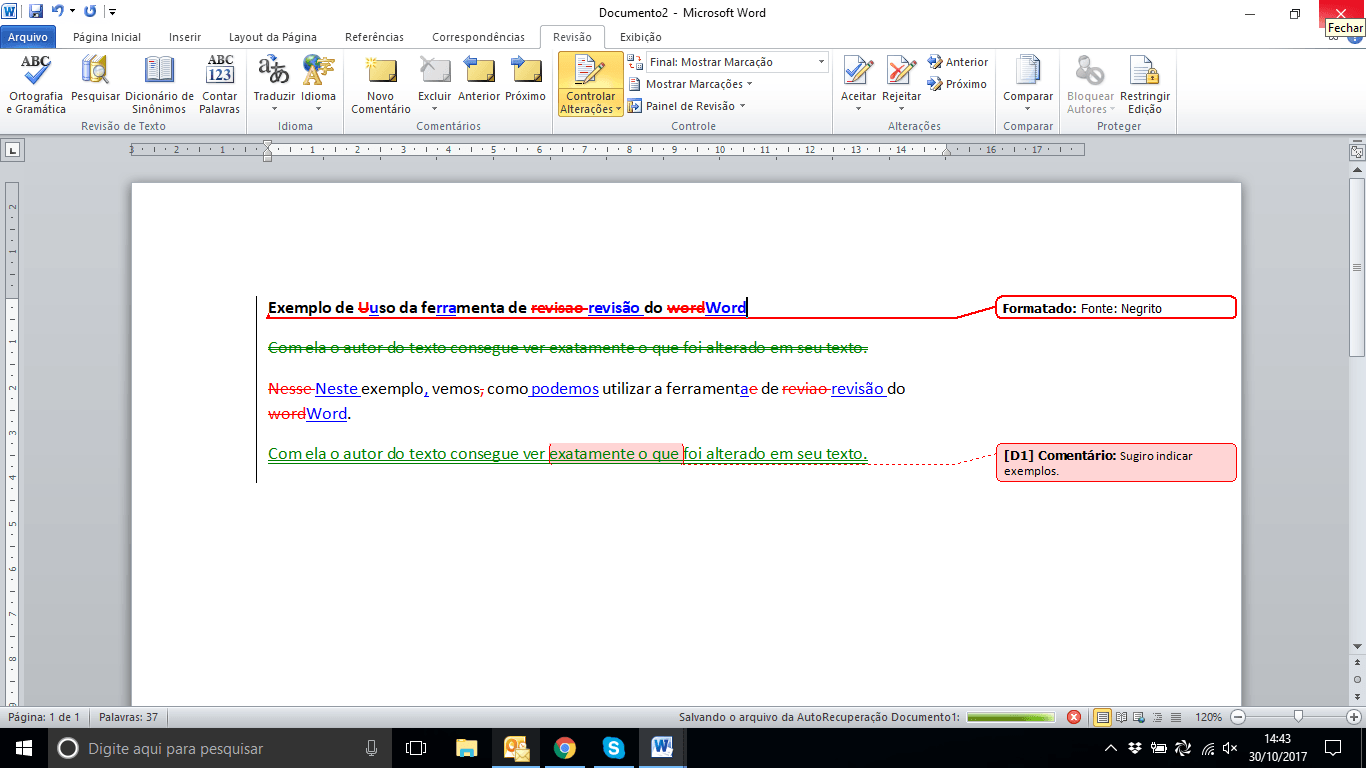
Task: Open the Arquivo file menu
Action: coord(28,37)
